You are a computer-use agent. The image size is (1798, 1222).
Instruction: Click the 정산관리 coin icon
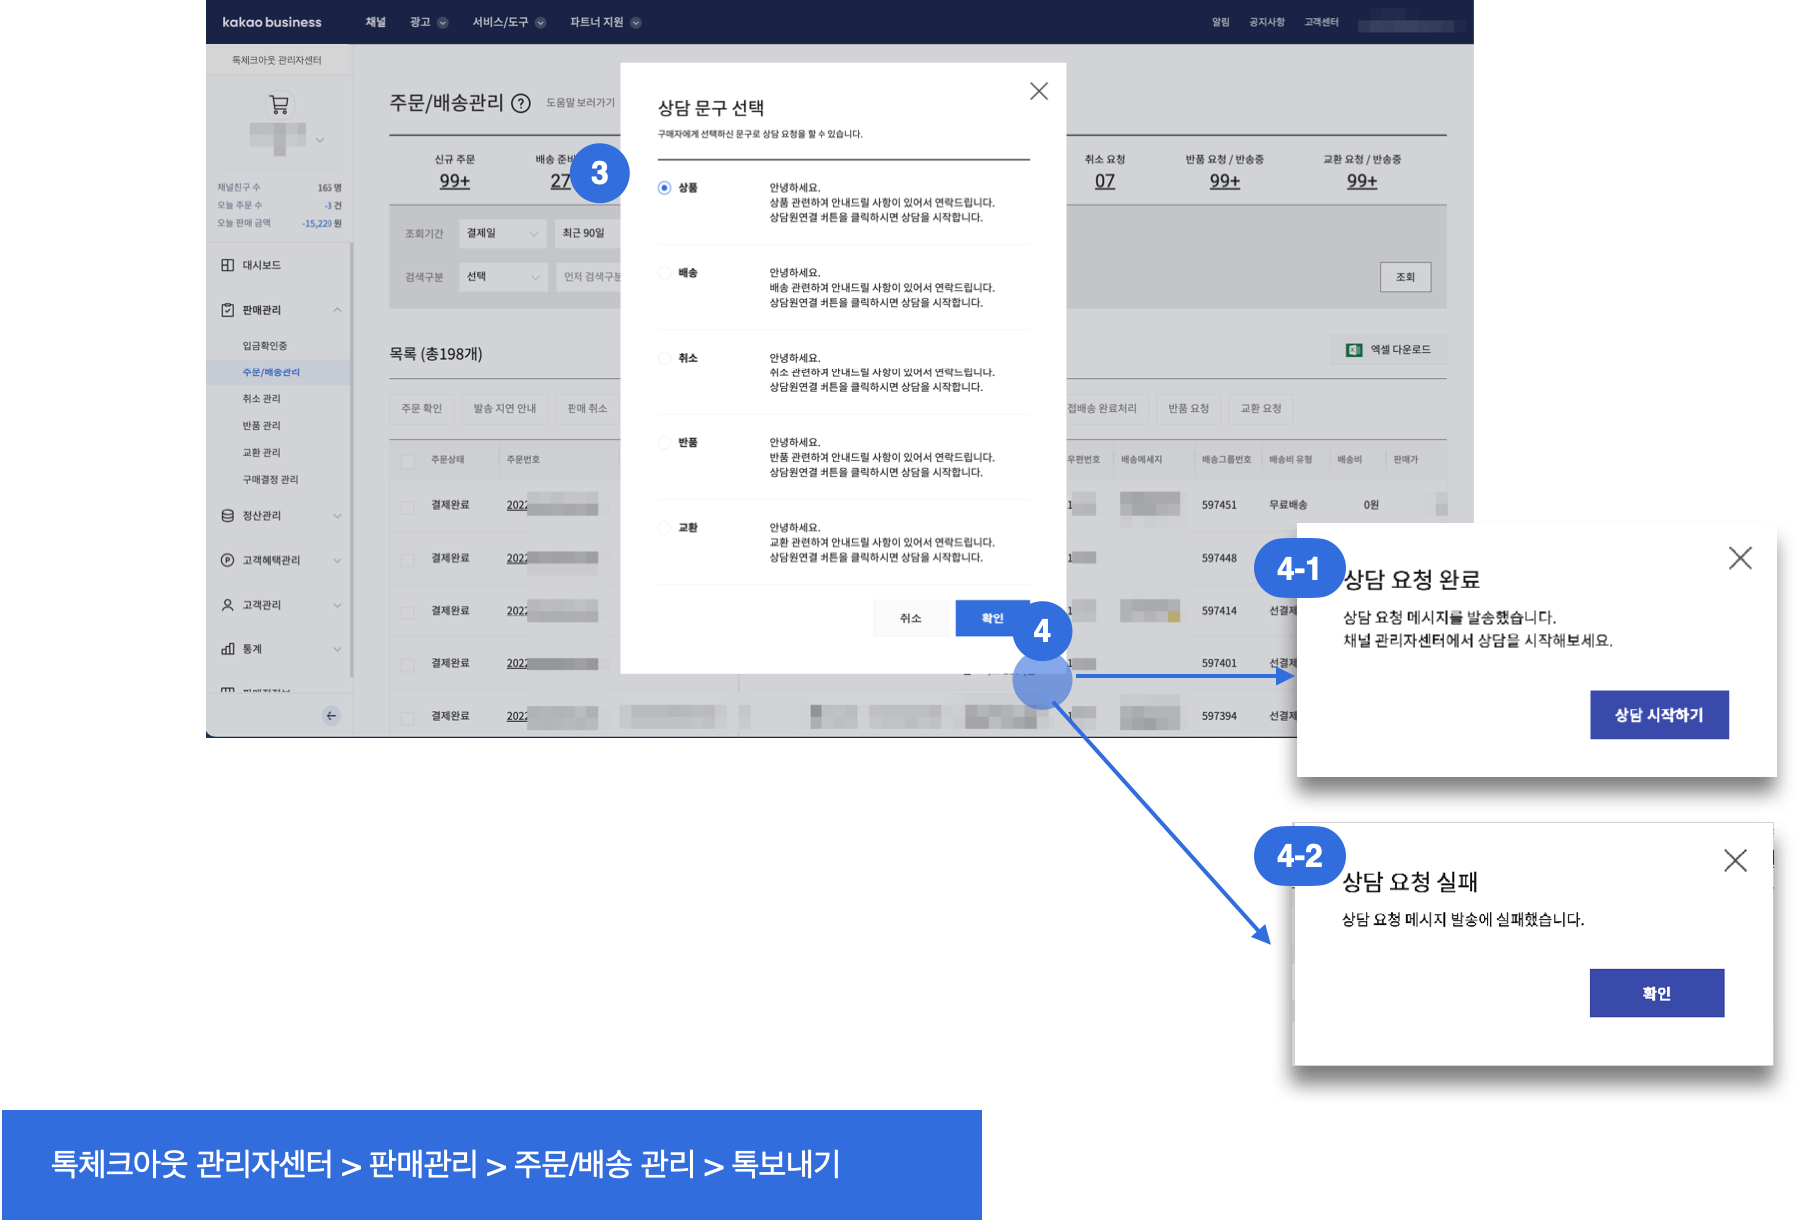pyautogui.click(x=228, y=516)
